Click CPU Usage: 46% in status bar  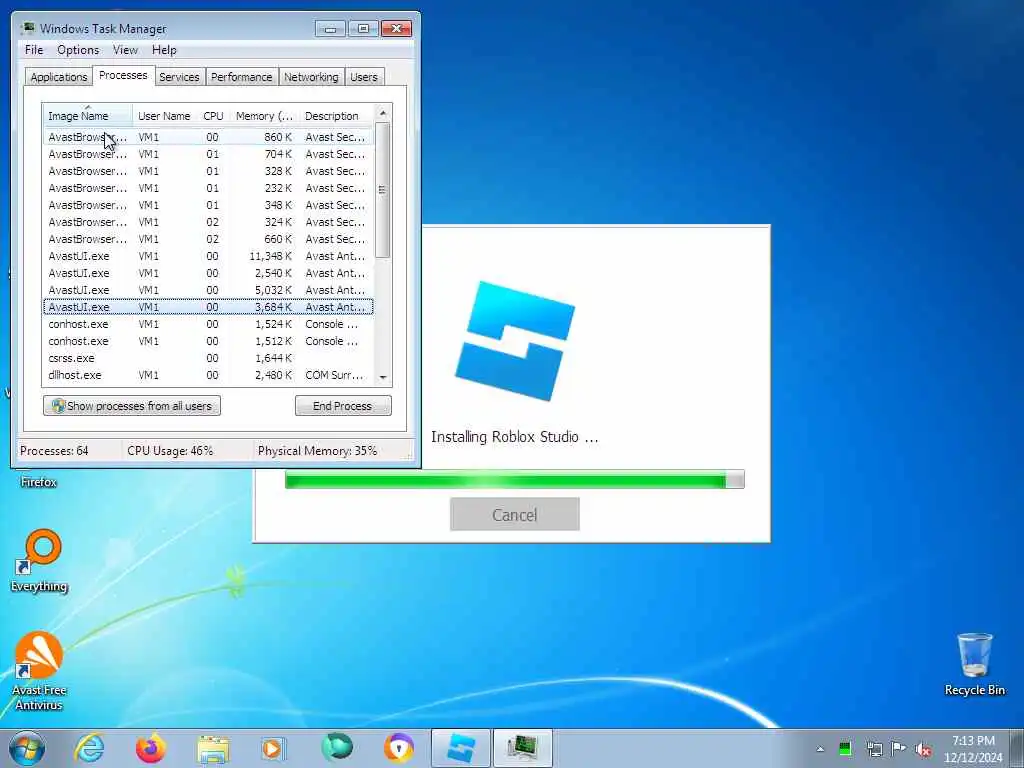click(x=170, y=451)
